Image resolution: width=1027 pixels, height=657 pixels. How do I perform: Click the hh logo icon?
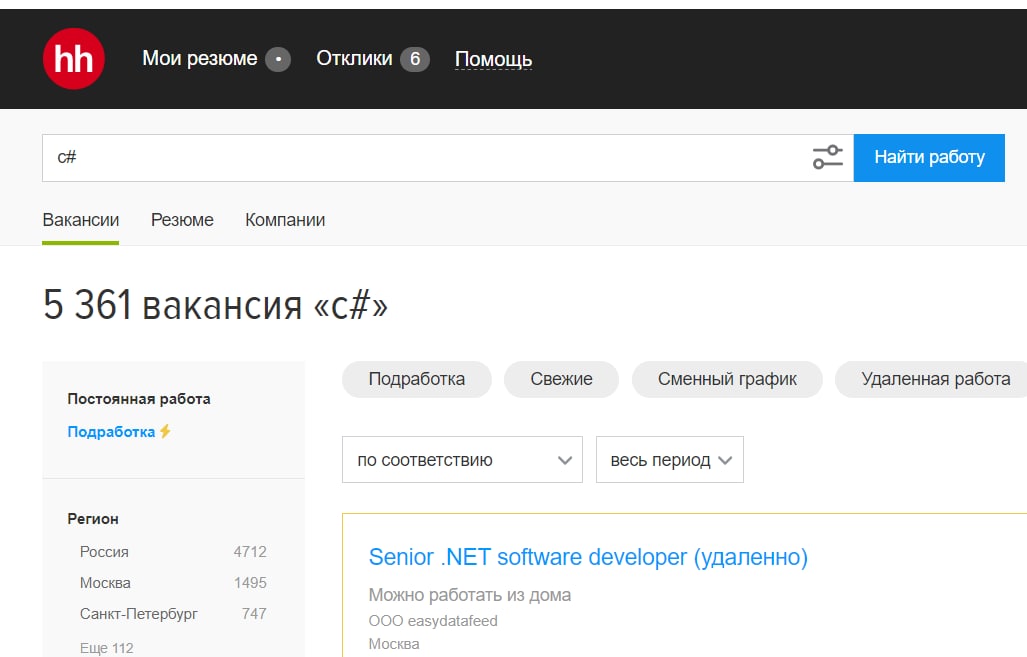[x=74, y=59]
